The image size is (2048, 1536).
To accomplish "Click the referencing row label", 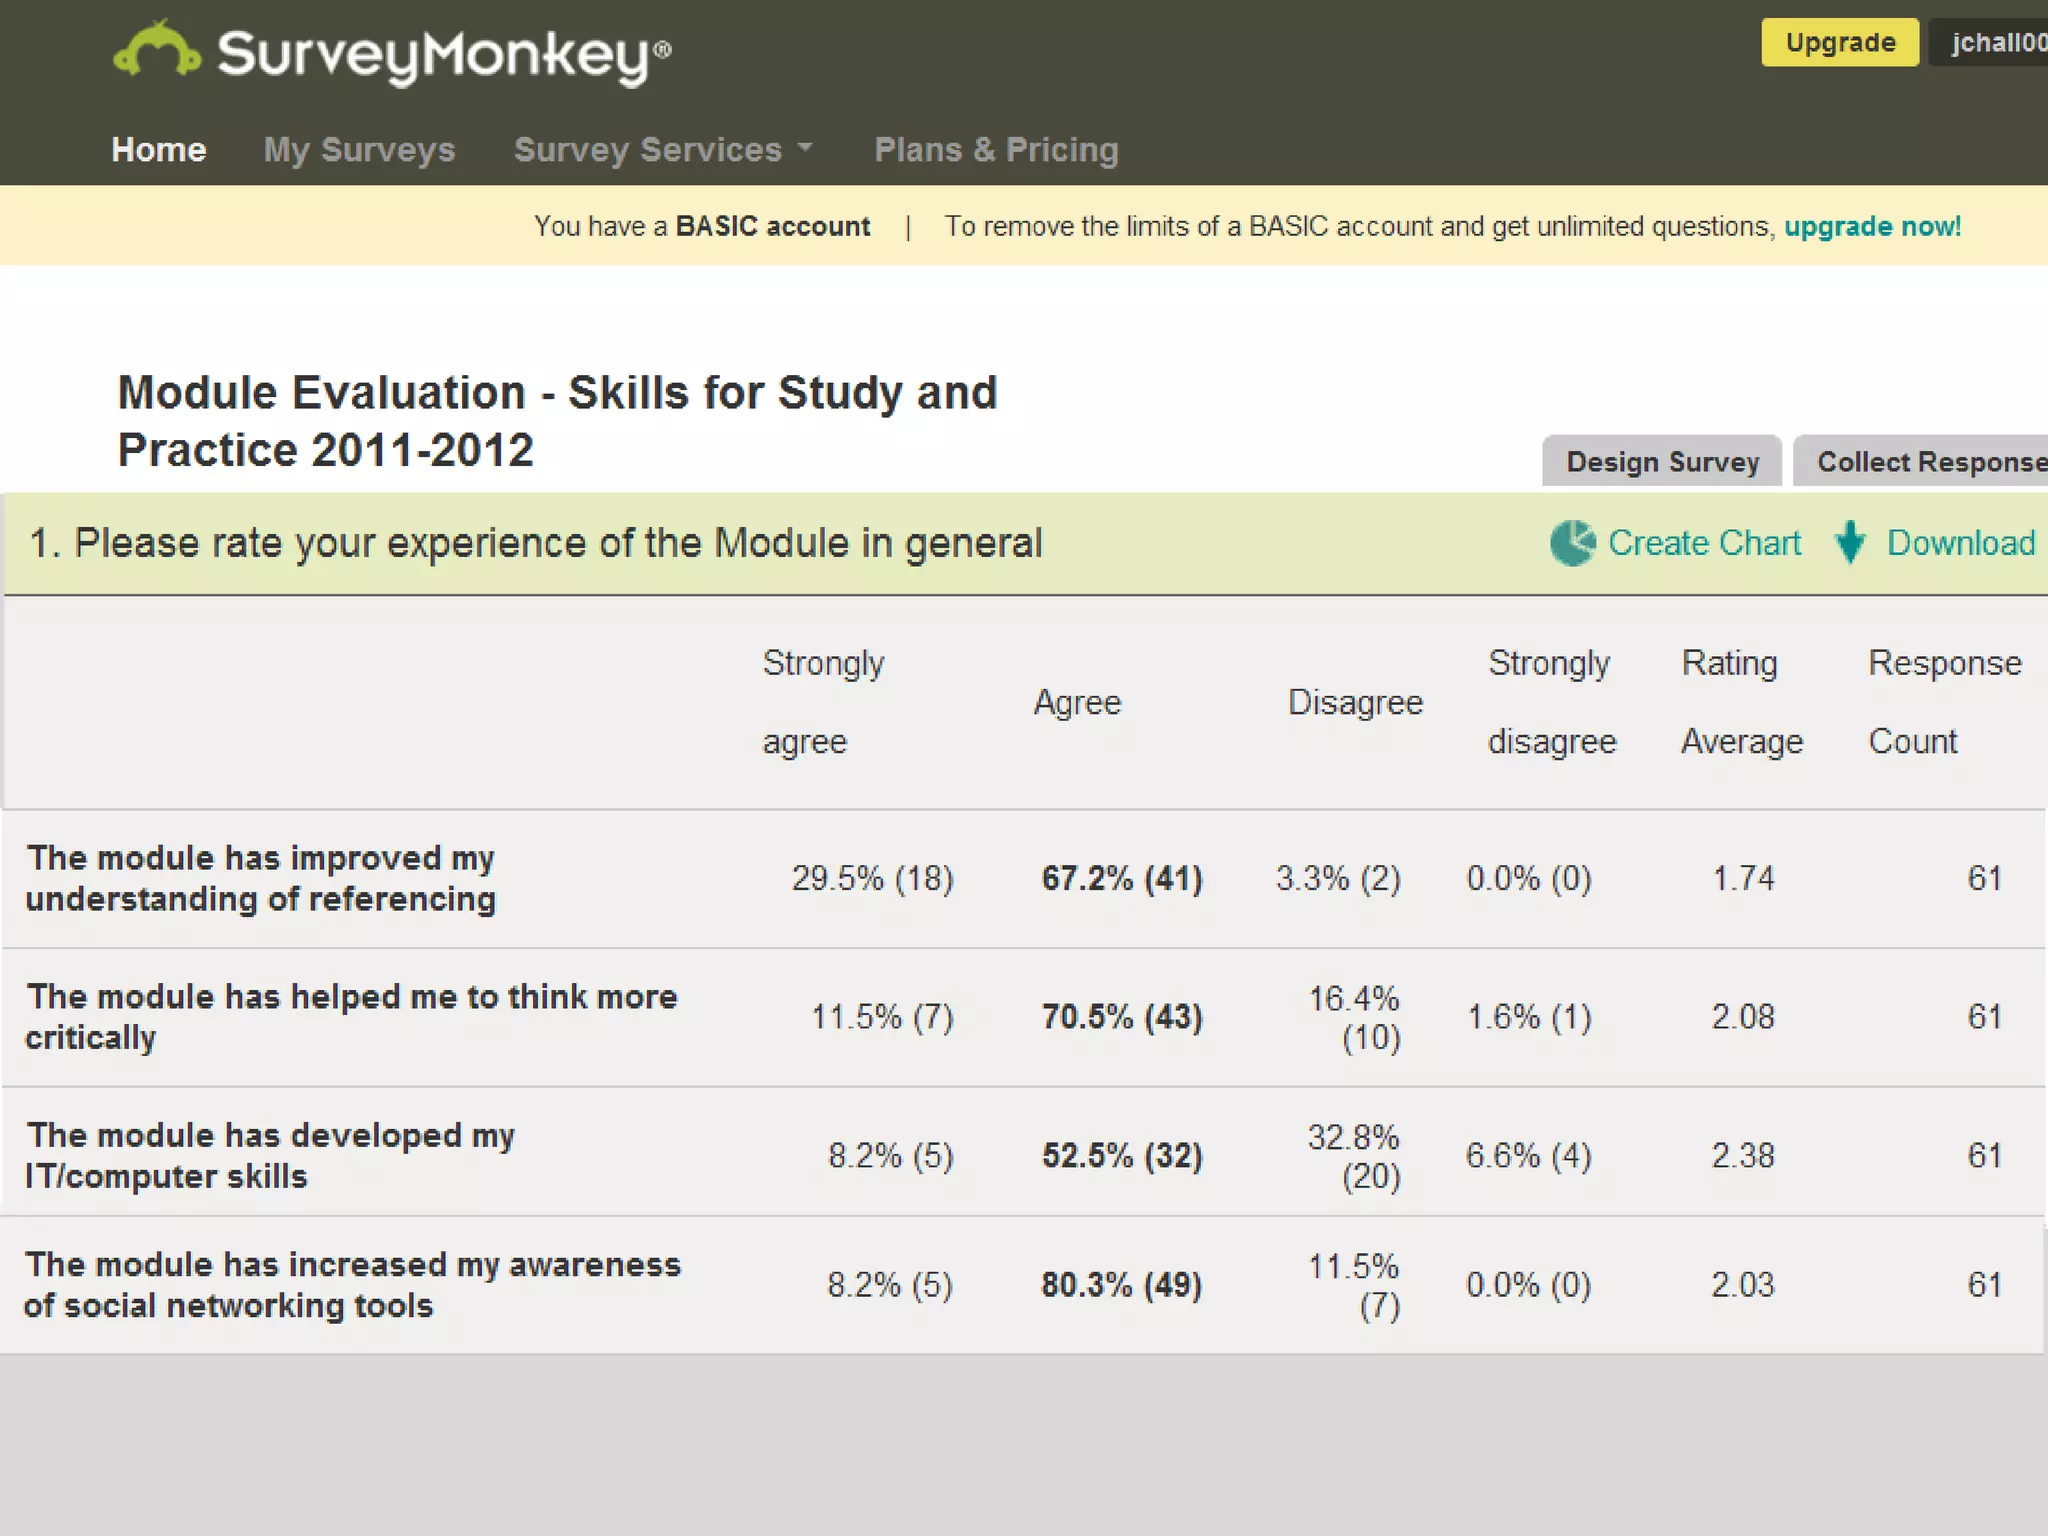I will [x=261, y=878].
